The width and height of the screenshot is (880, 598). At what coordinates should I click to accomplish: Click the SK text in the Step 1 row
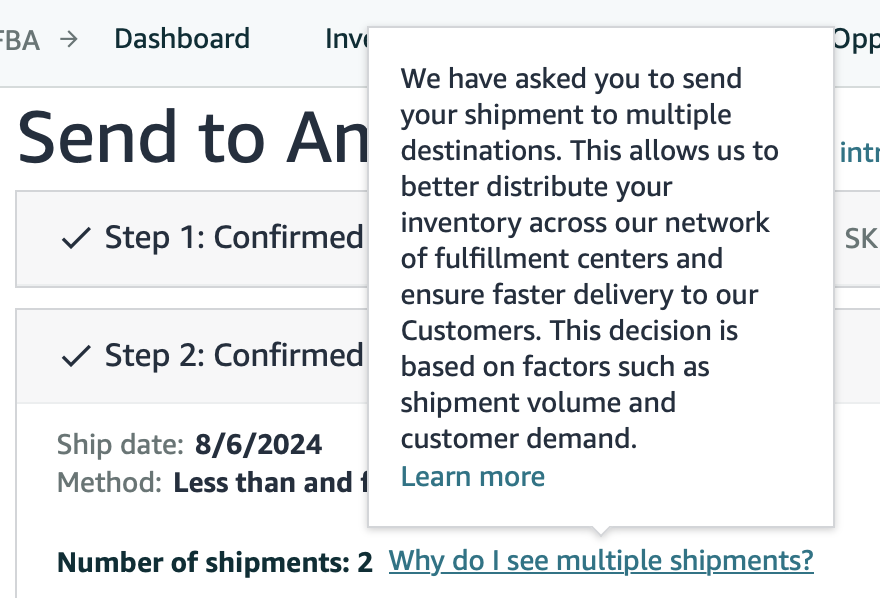(x=861, y=238)
